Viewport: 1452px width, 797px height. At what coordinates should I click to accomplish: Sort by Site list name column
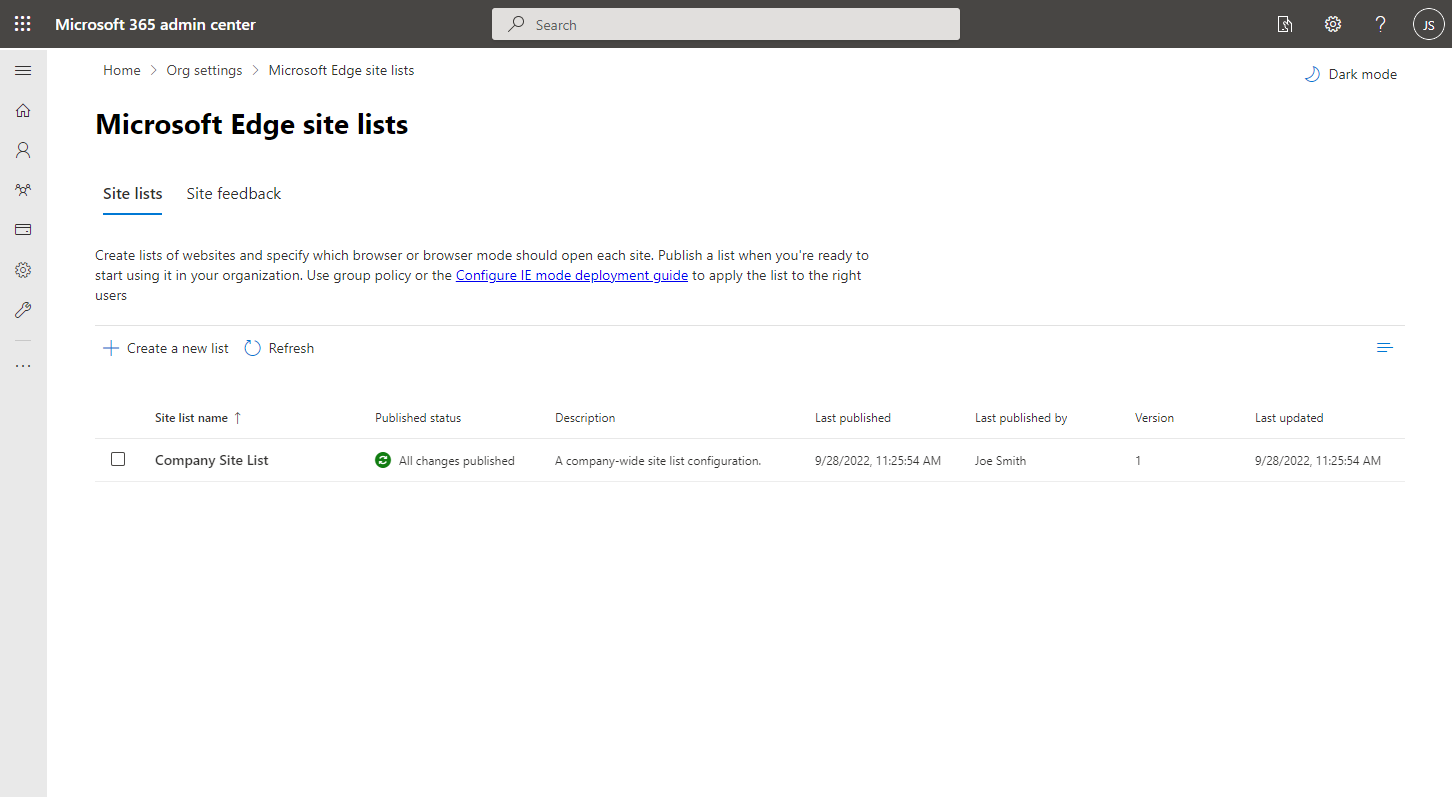pos(190,417)
